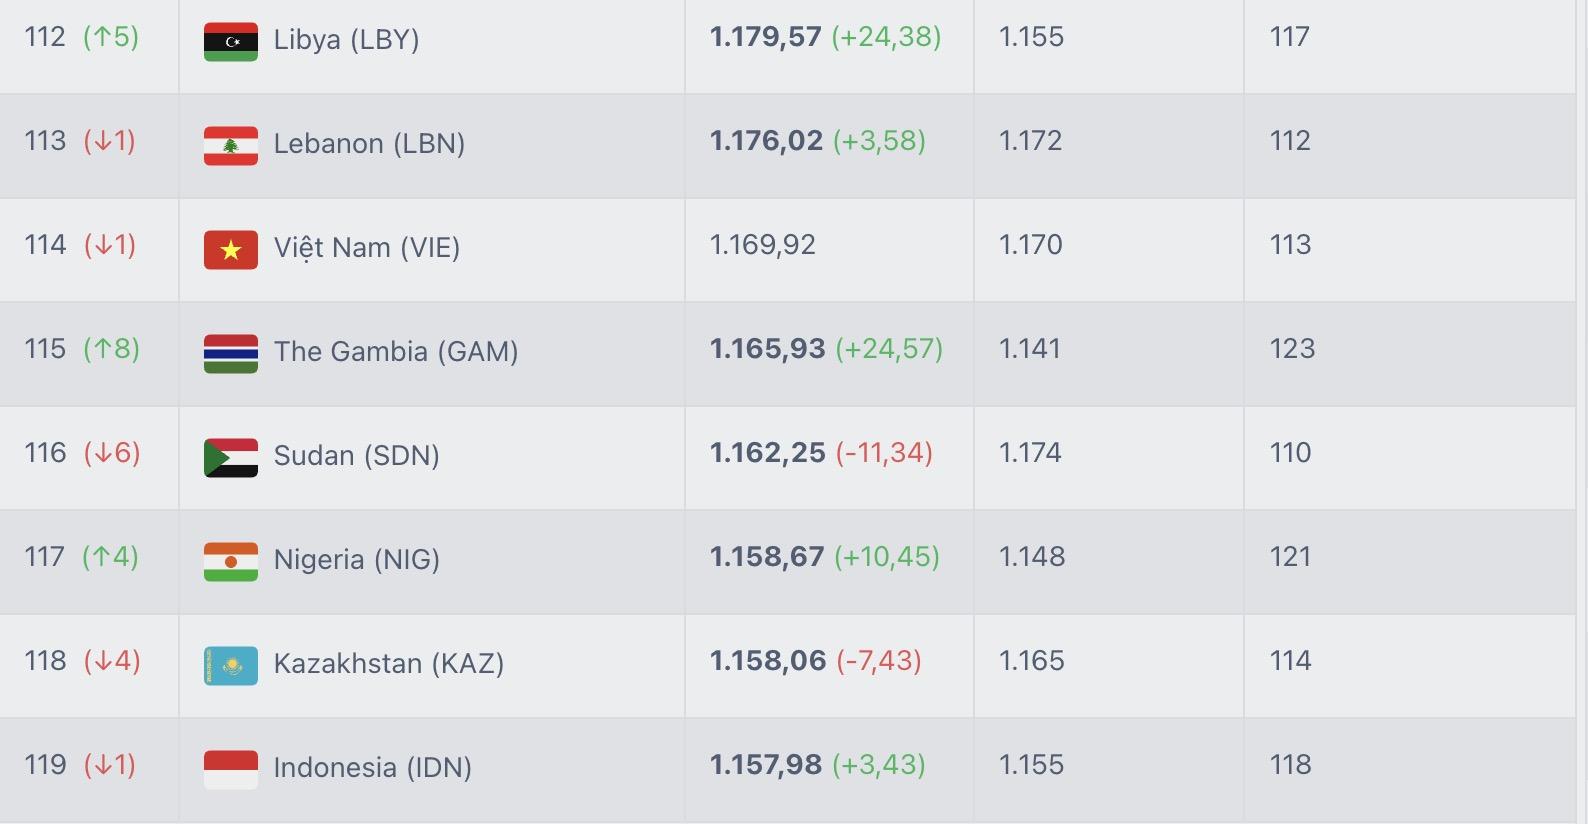Click the Indonesia flag icon
The width and height of the screenshot is (1588, 824).
231,770
